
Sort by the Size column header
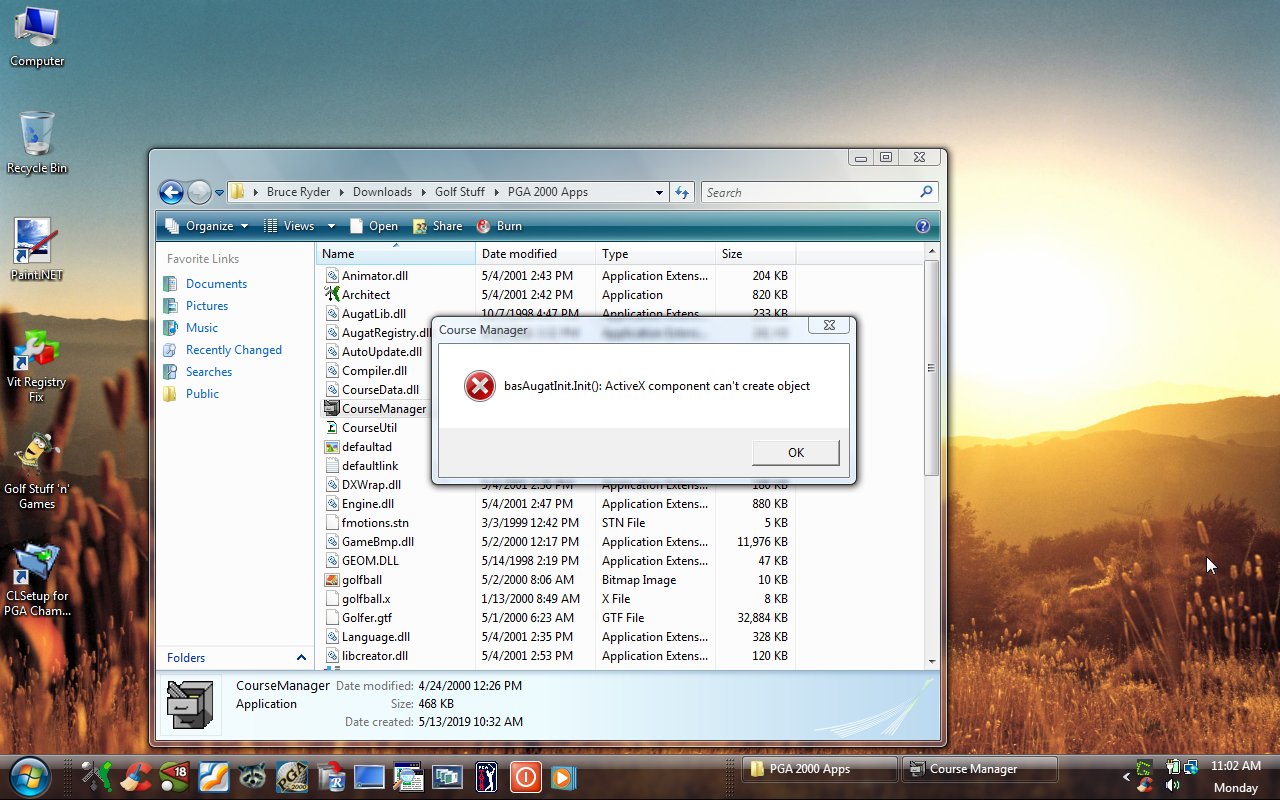756,254
